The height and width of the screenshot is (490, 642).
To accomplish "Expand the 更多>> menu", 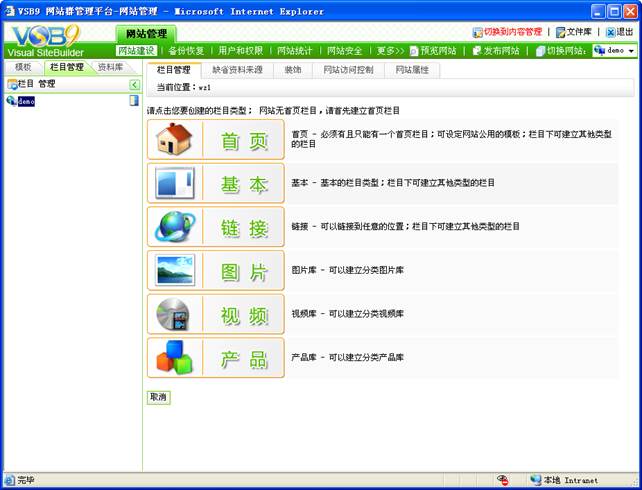I will 390,51.
